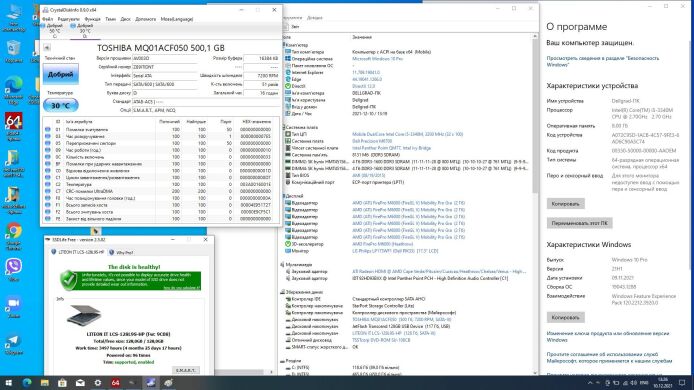Click the firmware version field in CrystalDiskInfo
The width and height of the screenshot is (694, 390).
pyautogui.click(x=165, y=58)
